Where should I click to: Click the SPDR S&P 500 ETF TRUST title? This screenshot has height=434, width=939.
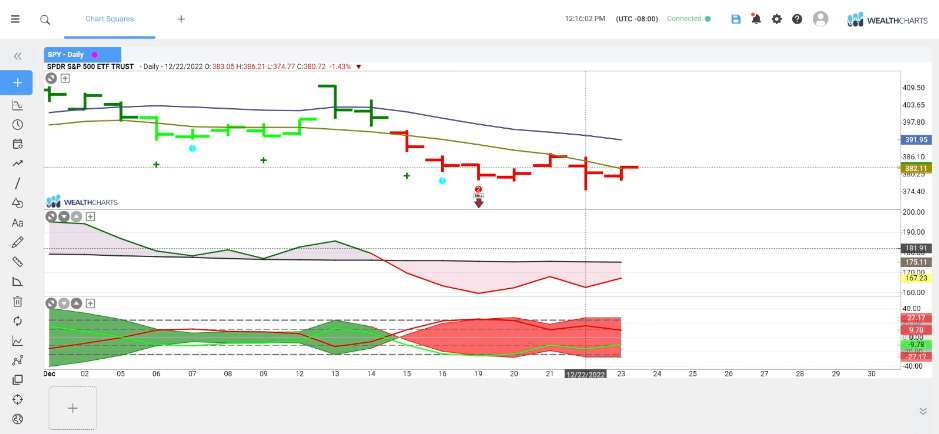point(90,66)
